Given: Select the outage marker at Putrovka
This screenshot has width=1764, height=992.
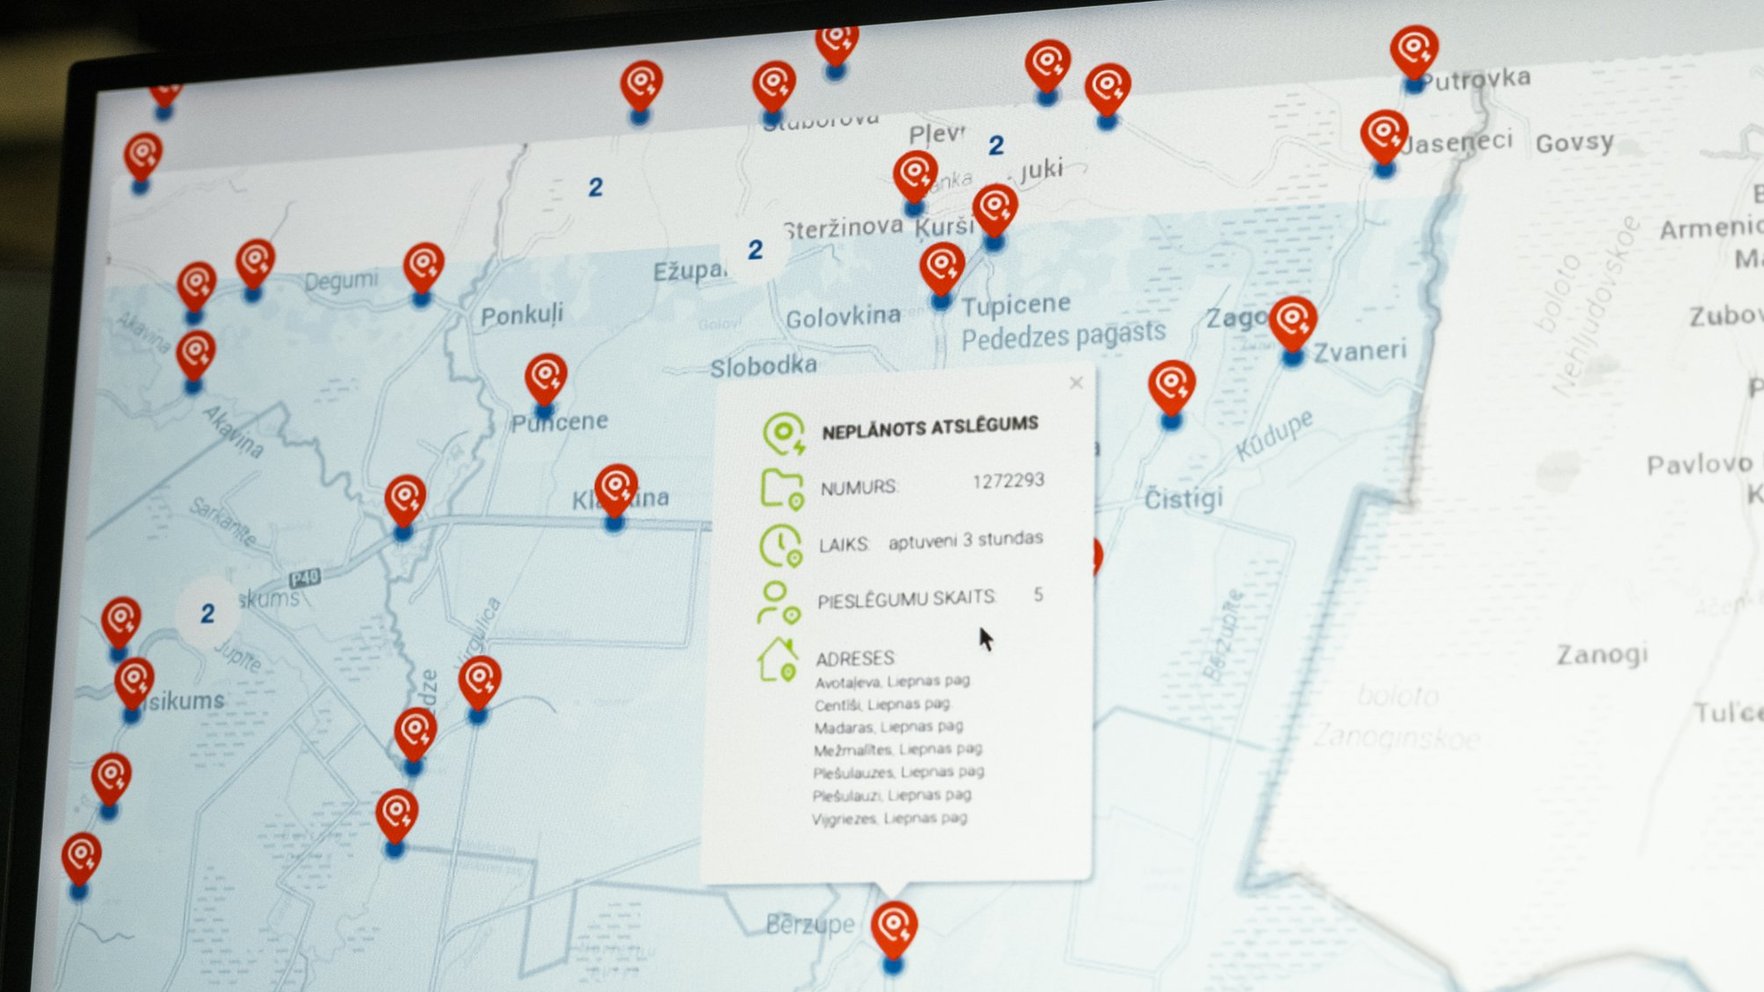Looking at the screenshot, I should (1414, 55).
